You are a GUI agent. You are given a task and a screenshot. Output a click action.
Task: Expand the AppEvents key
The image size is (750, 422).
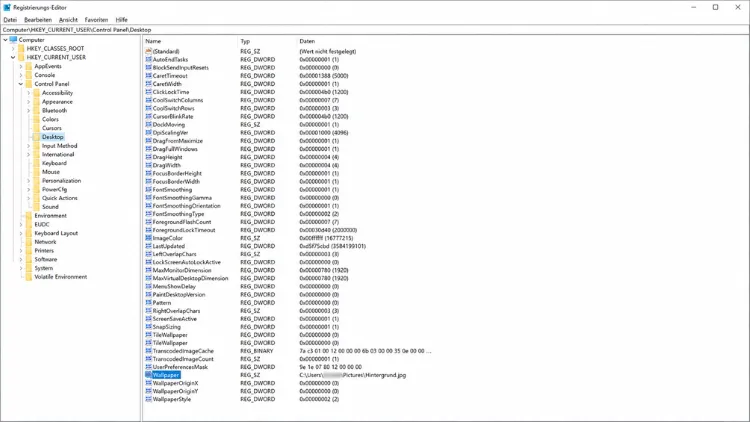tap(21, 66)
